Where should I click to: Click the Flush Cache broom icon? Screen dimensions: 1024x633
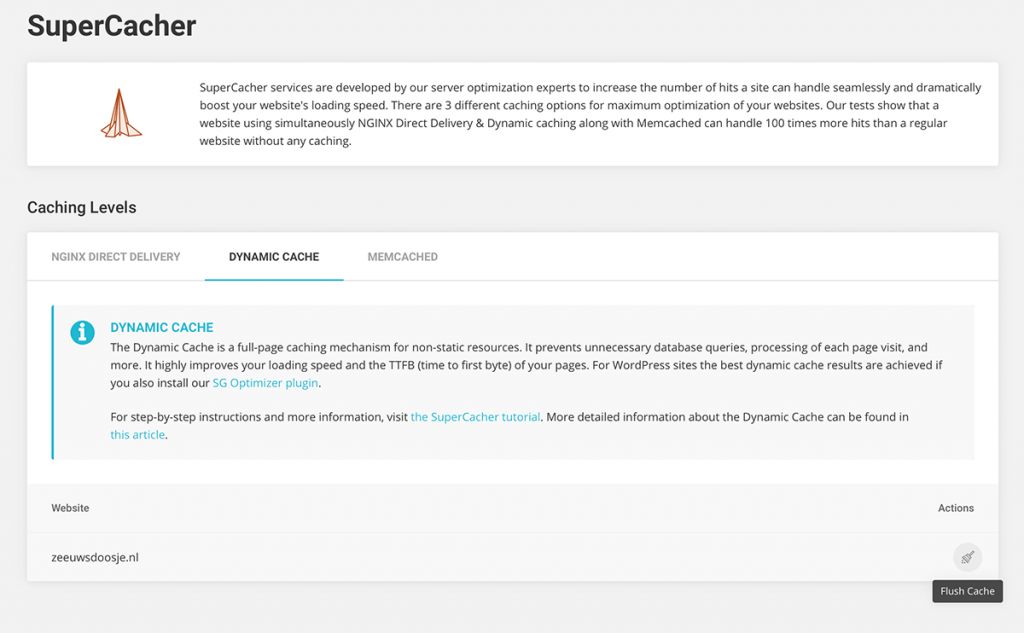pos(967,557)
